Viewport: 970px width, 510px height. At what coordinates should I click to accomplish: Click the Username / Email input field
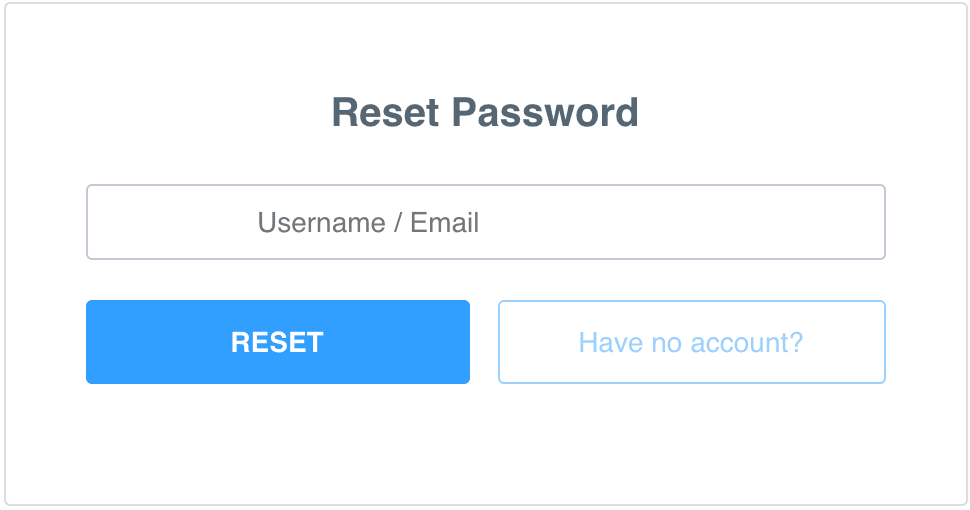485,222
